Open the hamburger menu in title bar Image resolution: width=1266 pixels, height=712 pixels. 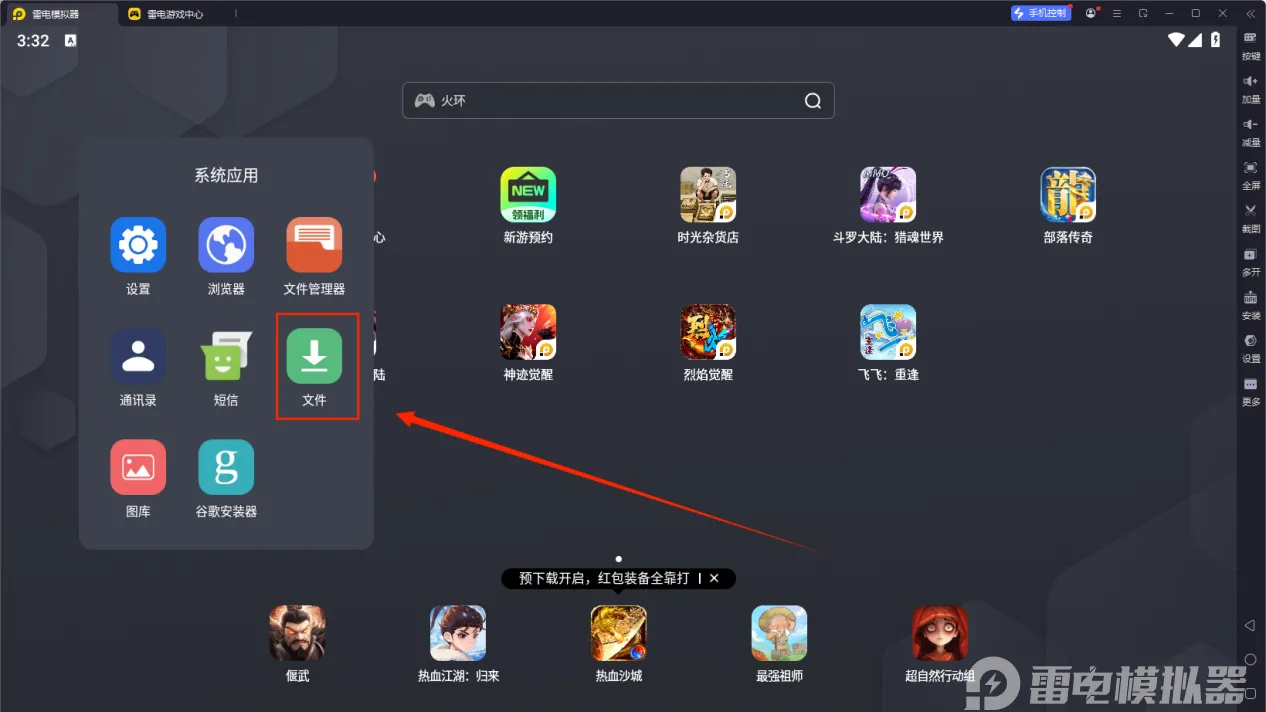[1117, 13]
